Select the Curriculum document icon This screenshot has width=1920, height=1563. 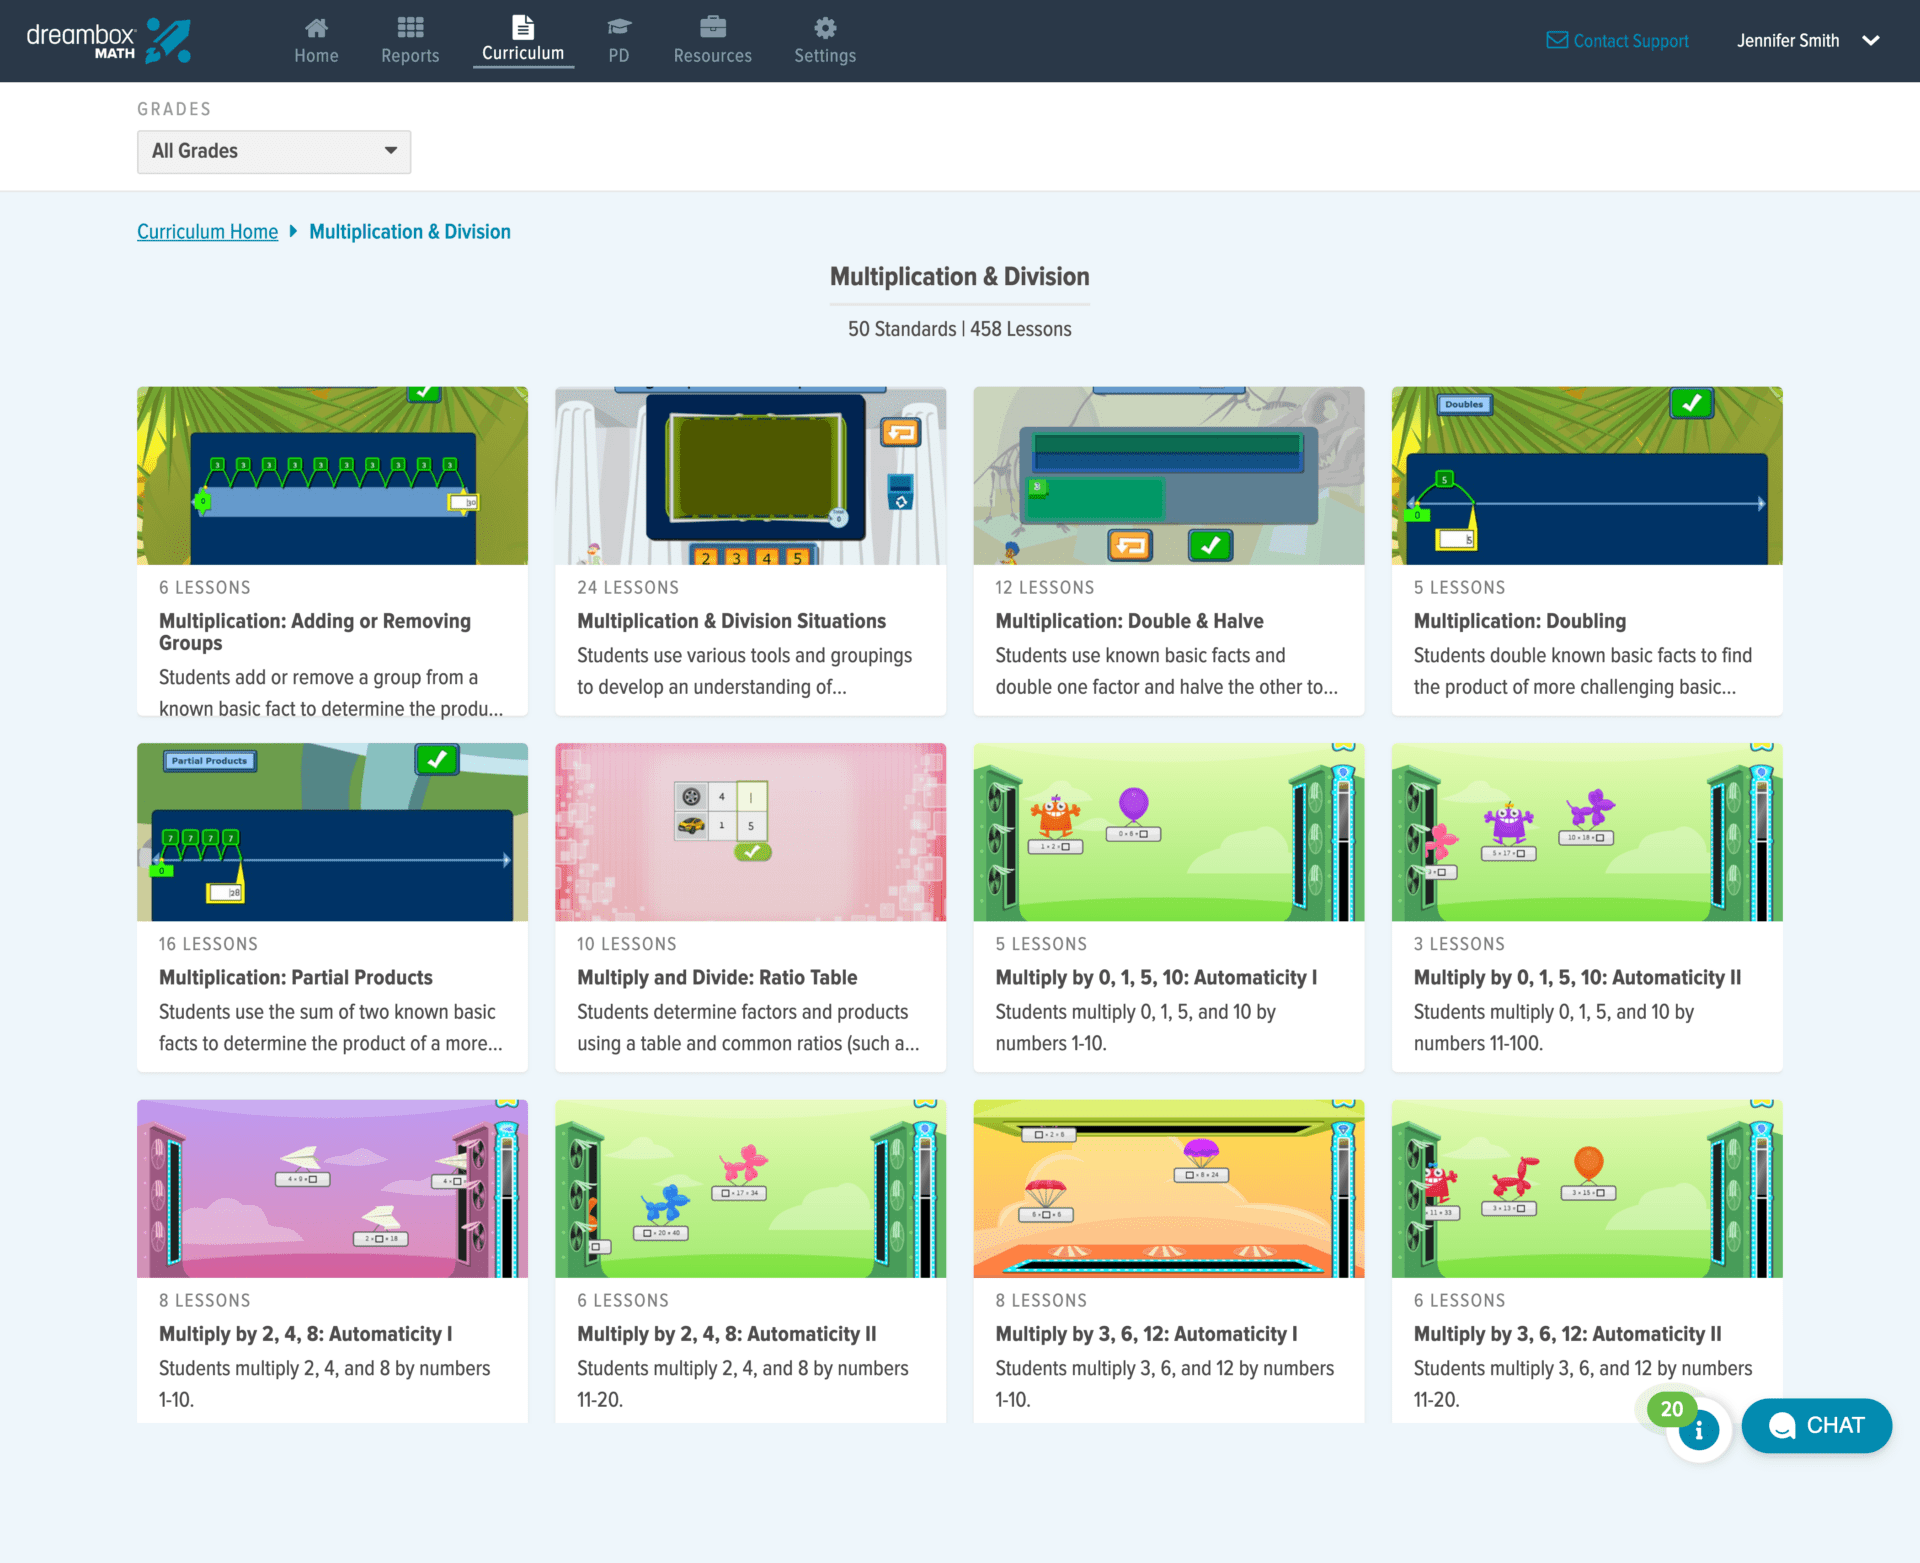(522, 28)
